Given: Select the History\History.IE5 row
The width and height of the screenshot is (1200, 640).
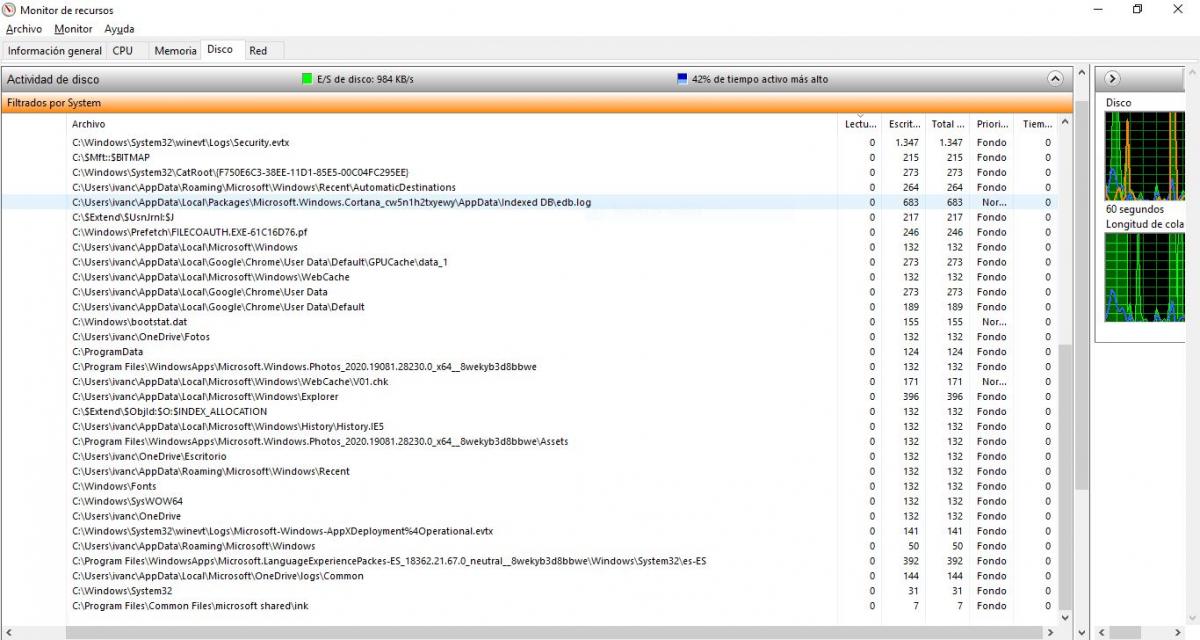Looking at the screenshot, I should point(528,426).
